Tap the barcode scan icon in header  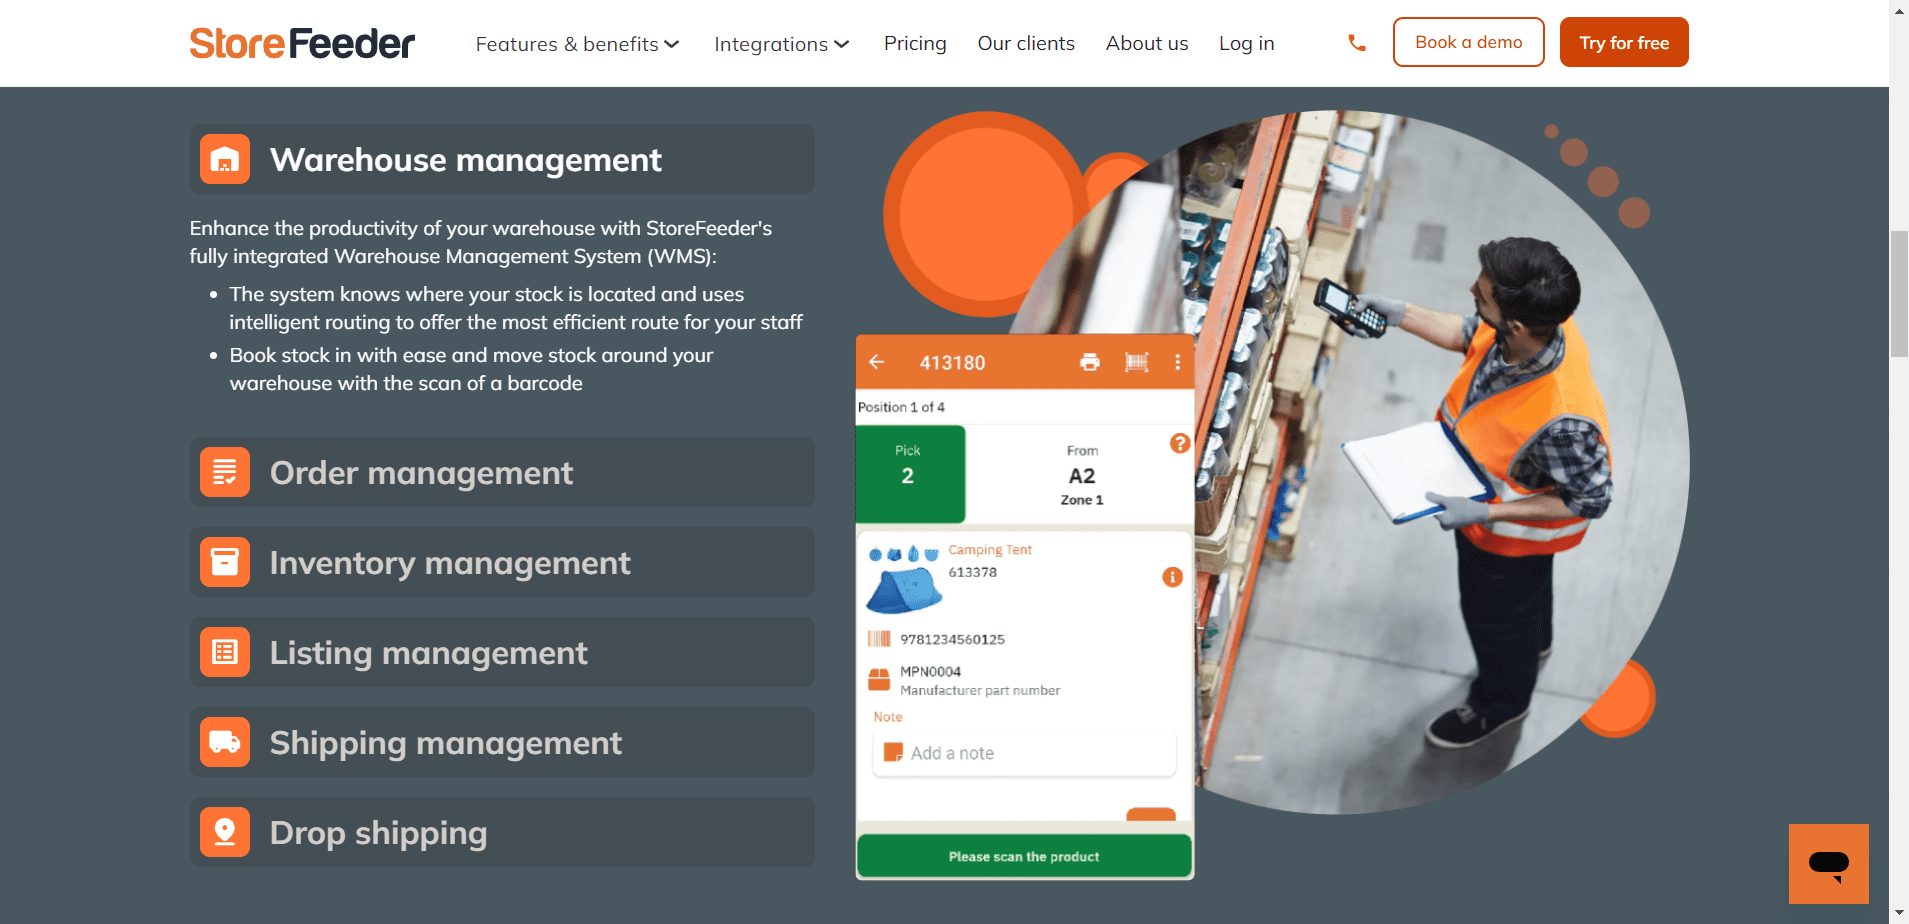[x=1137, y=362]
